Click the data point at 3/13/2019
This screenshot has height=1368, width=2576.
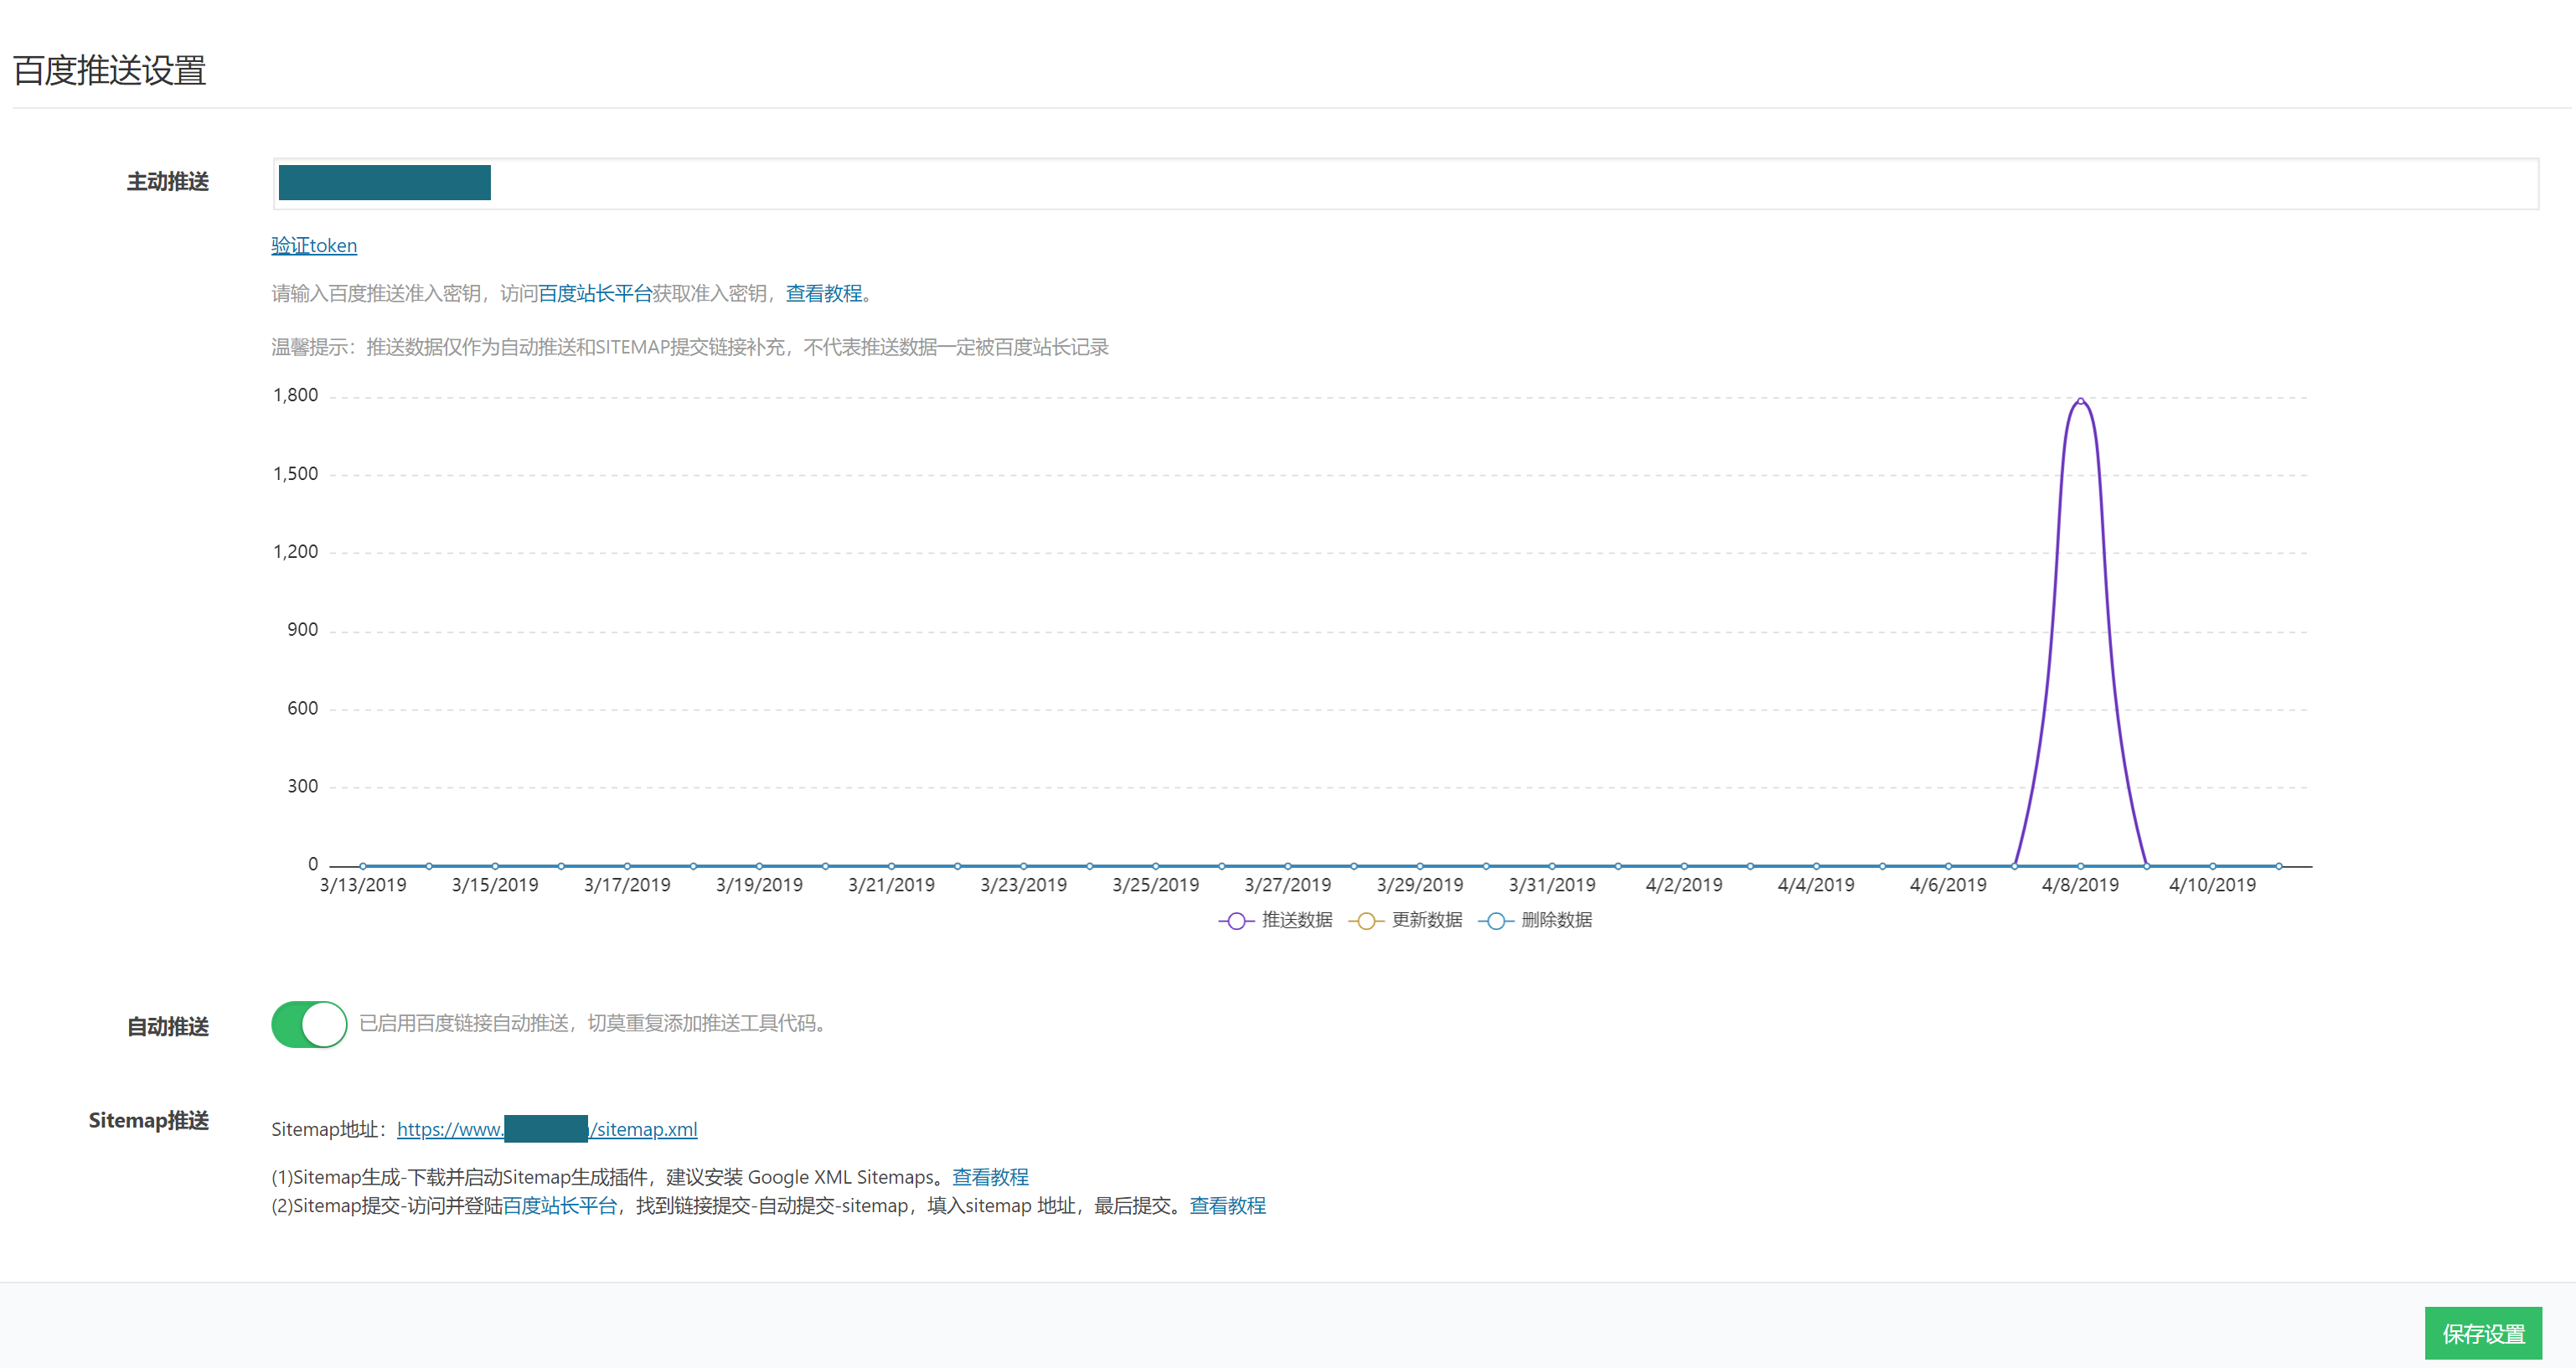tap(363, 866)
